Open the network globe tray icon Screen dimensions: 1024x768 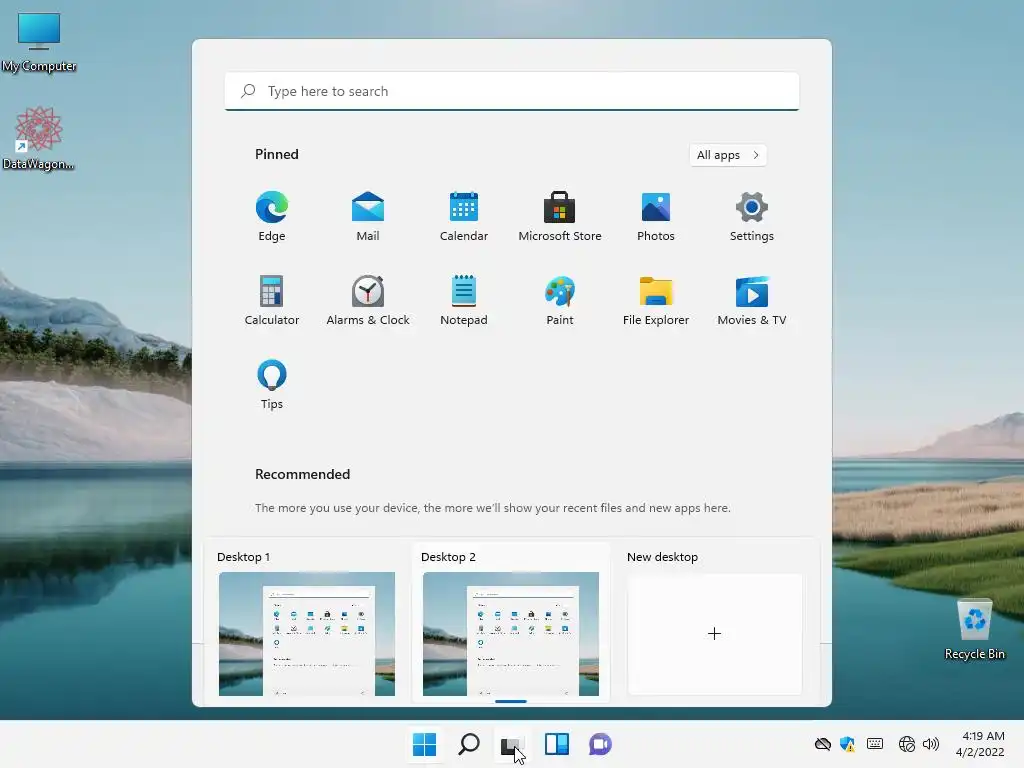point(906,744)
